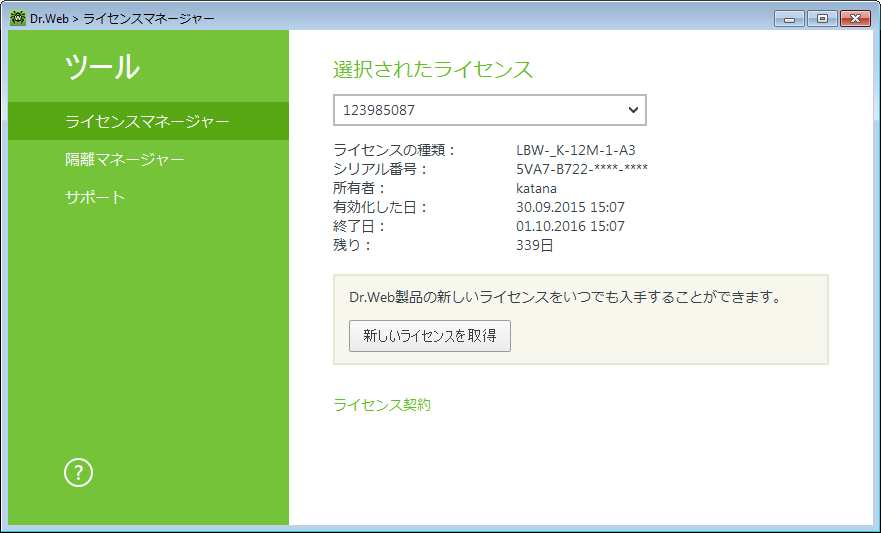Click the ライセンスの種類 label
The height and width of the screenshot is (533, 881).
pos(394,150)
